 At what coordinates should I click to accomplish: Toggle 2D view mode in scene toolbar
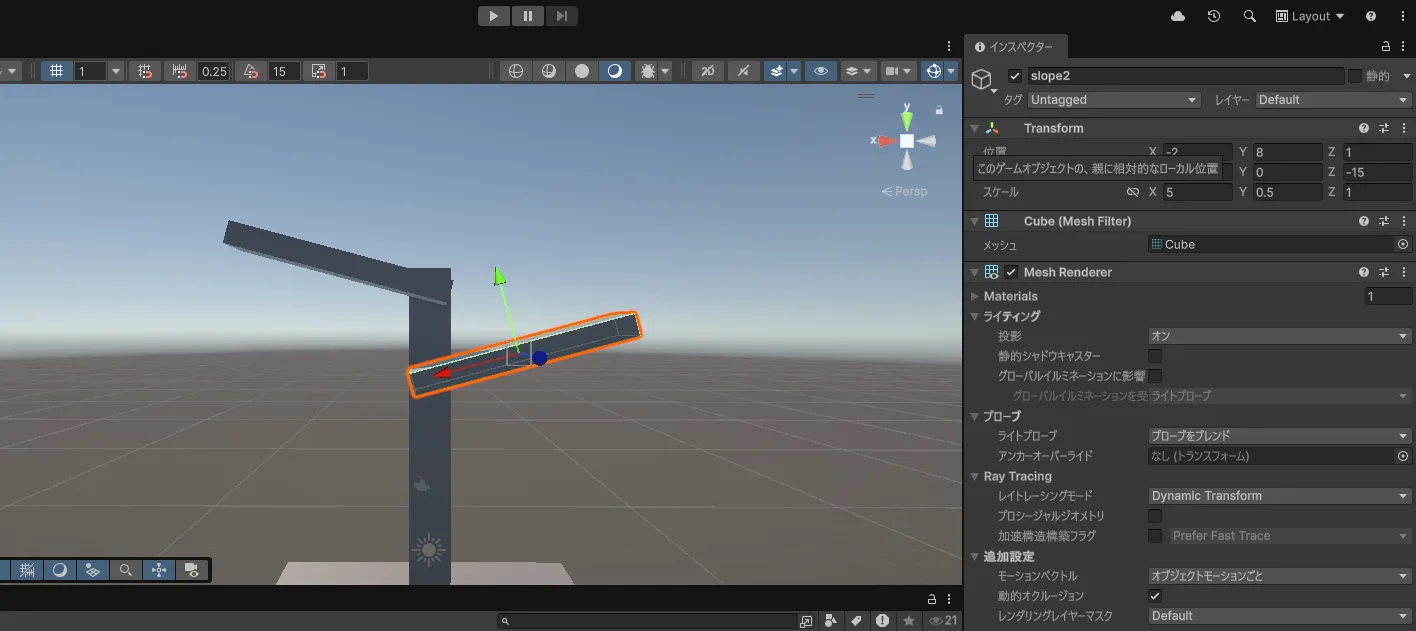[x=707, y=71]
